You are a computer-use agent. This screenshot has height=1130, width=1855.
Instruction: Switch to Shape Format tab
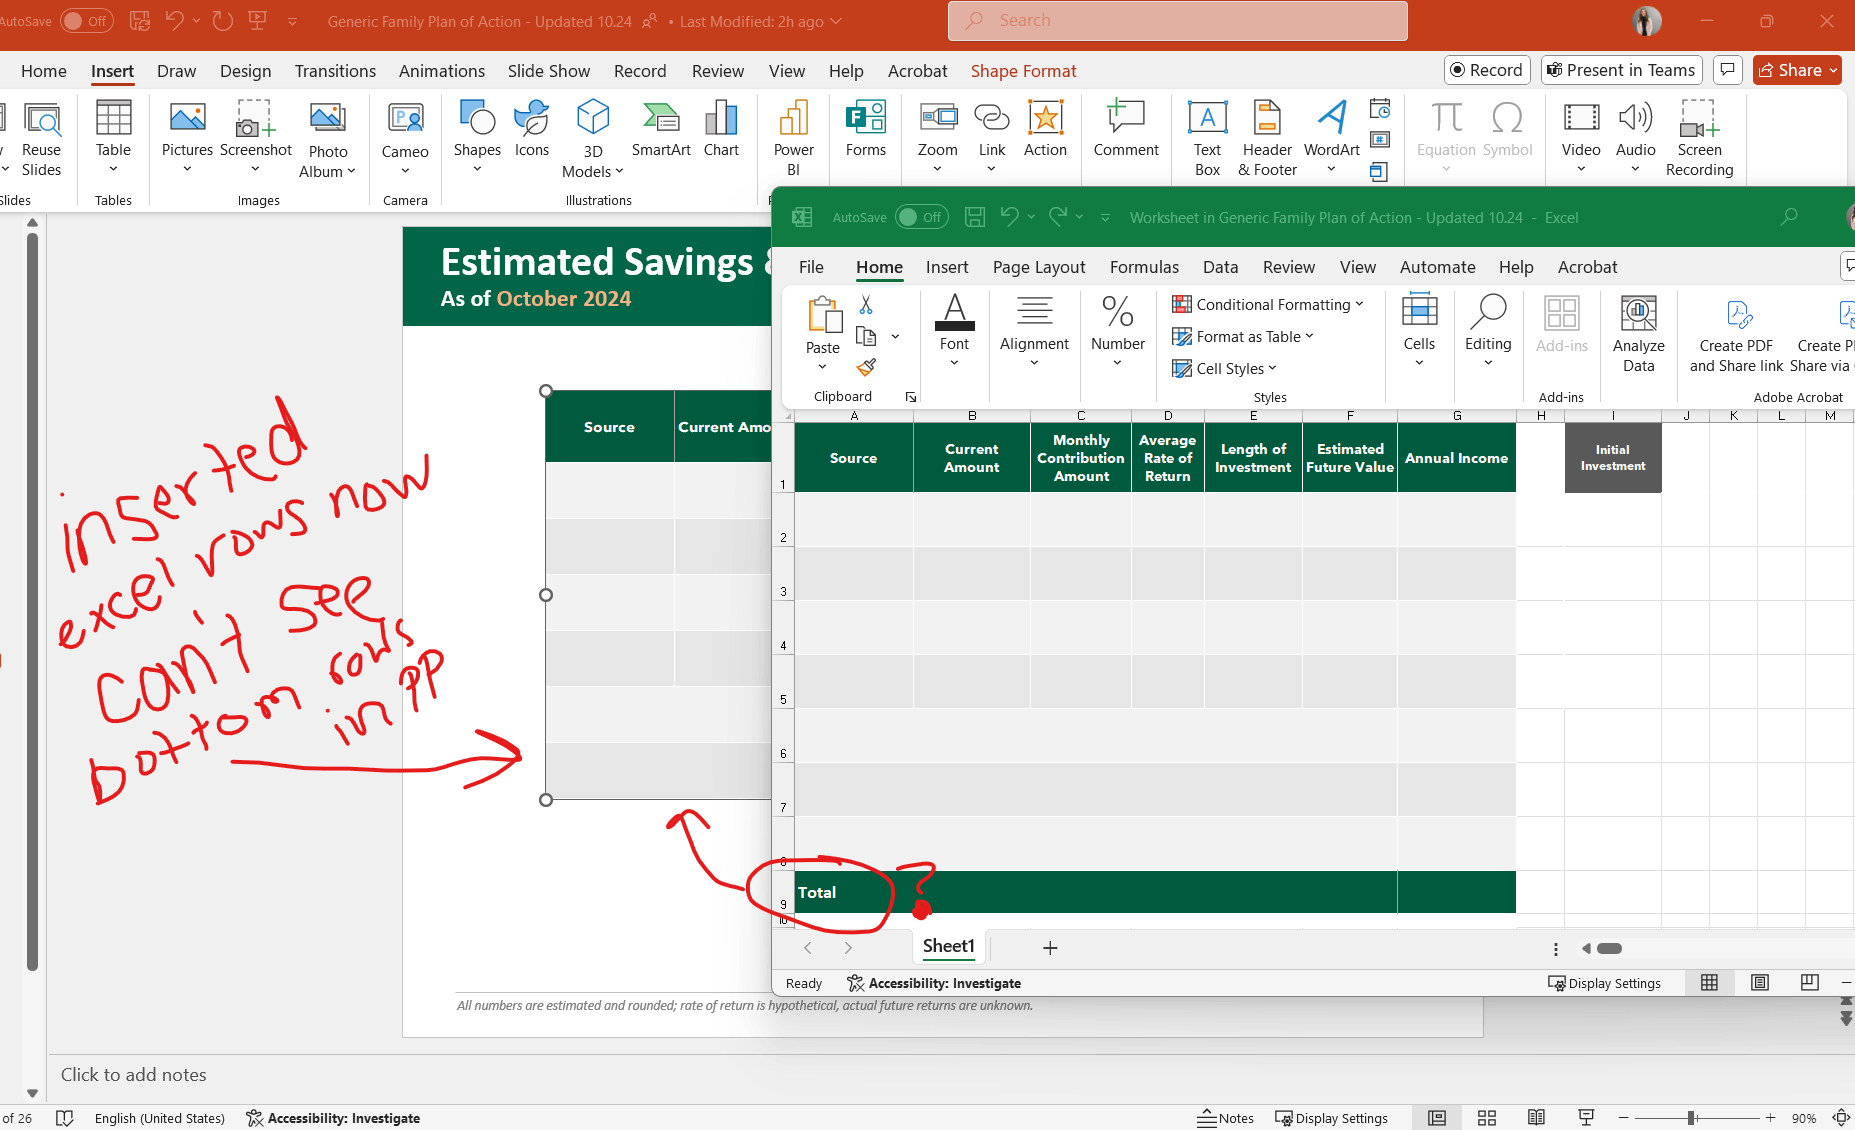pyautogui.click(x=1023, y=71)
